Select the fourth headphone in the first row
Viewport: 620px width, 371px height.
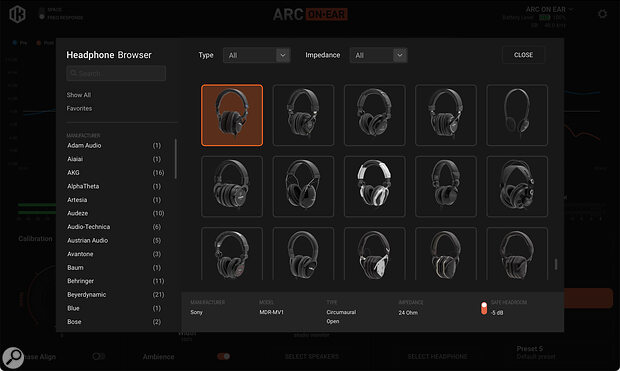point(446,115)
